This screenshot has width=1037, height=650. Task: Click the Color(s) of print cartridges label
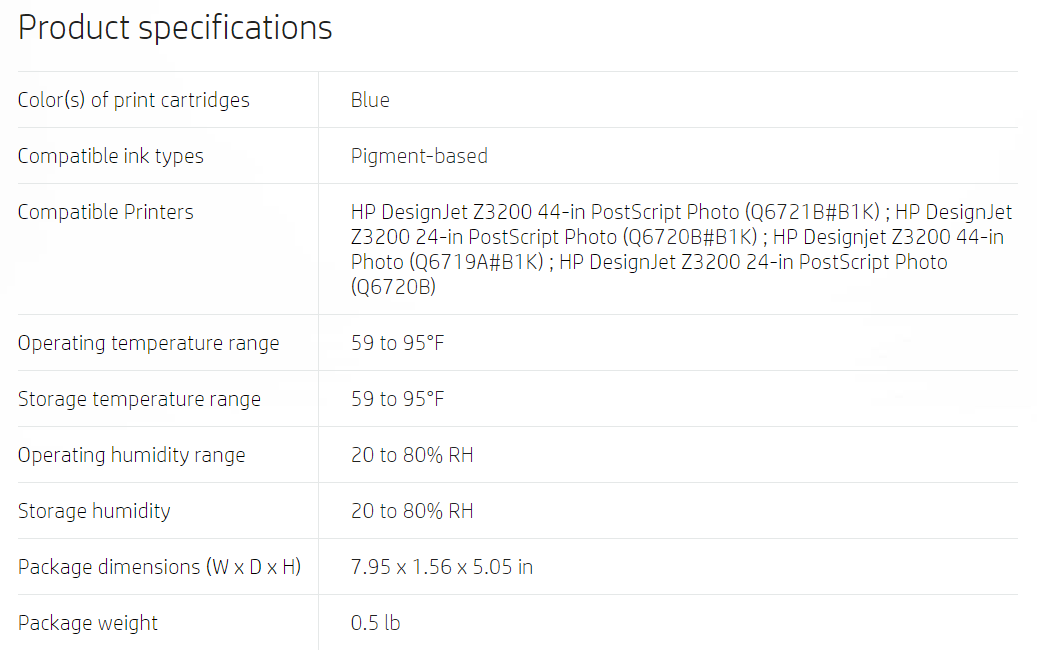(133, 100)
